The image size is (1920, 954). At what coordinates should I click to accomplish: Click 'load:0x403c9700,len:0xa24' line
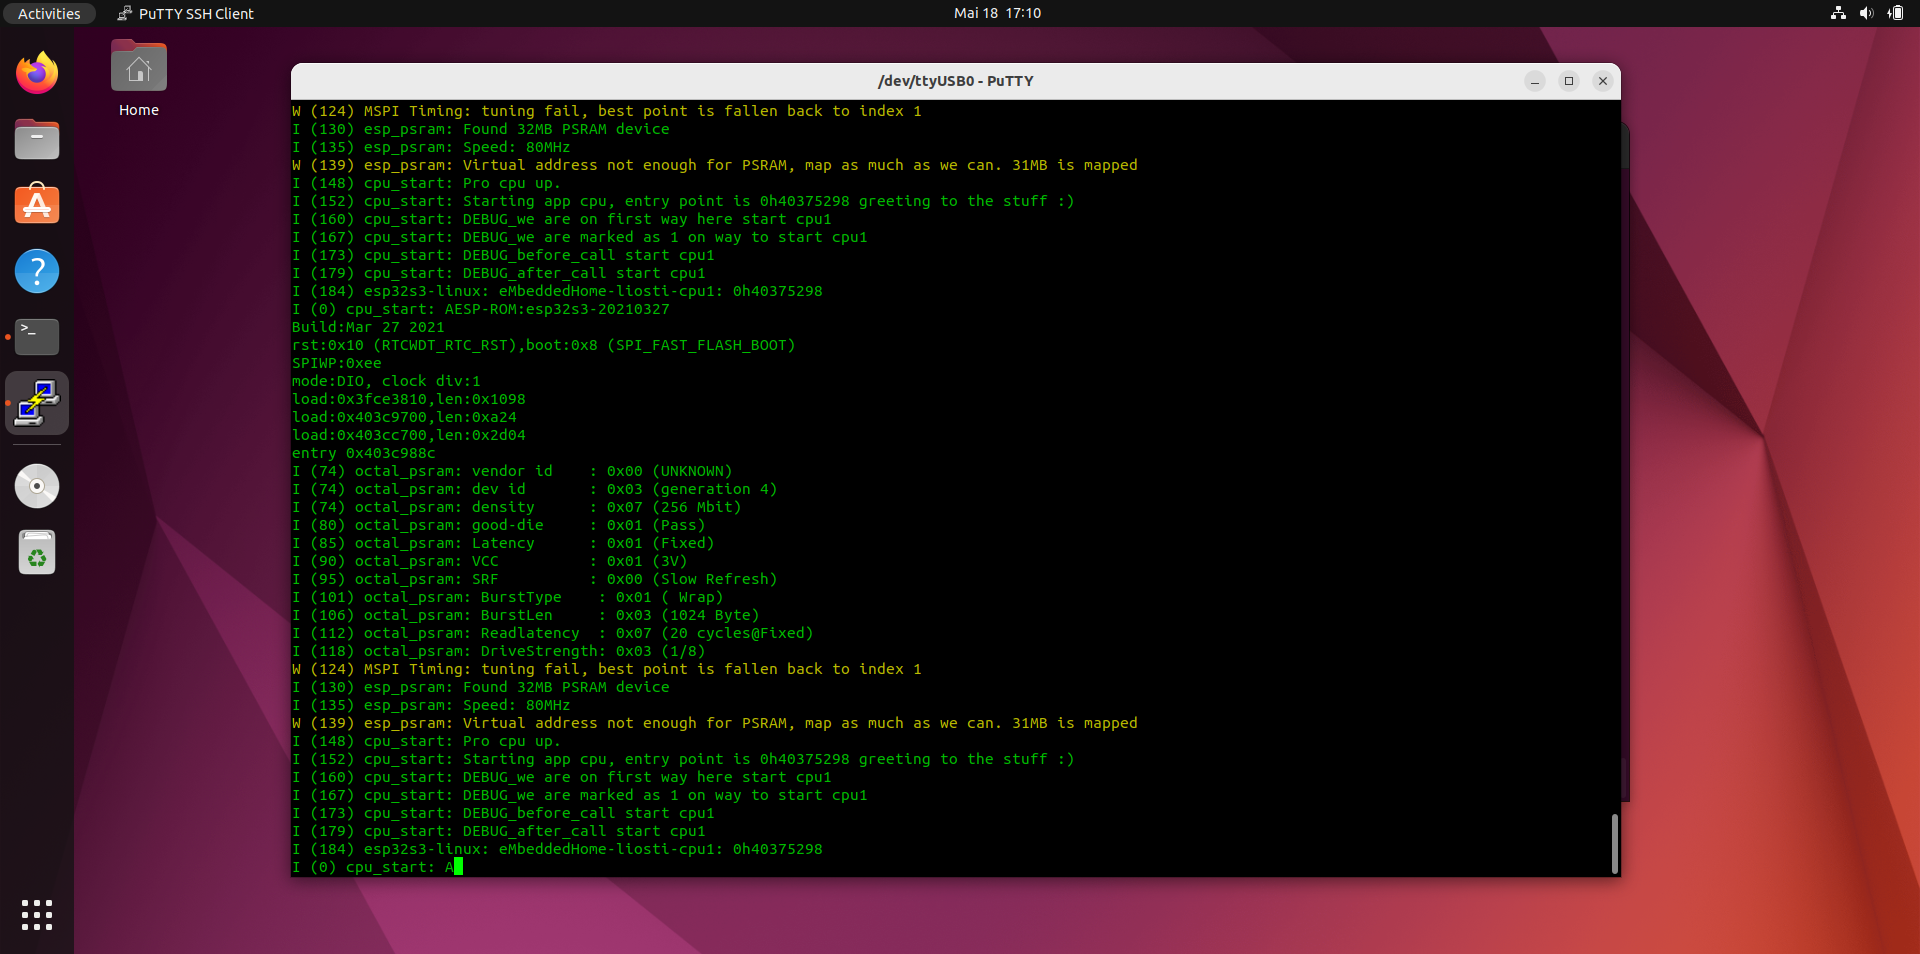pyautogui.click(x=404, y=417)
